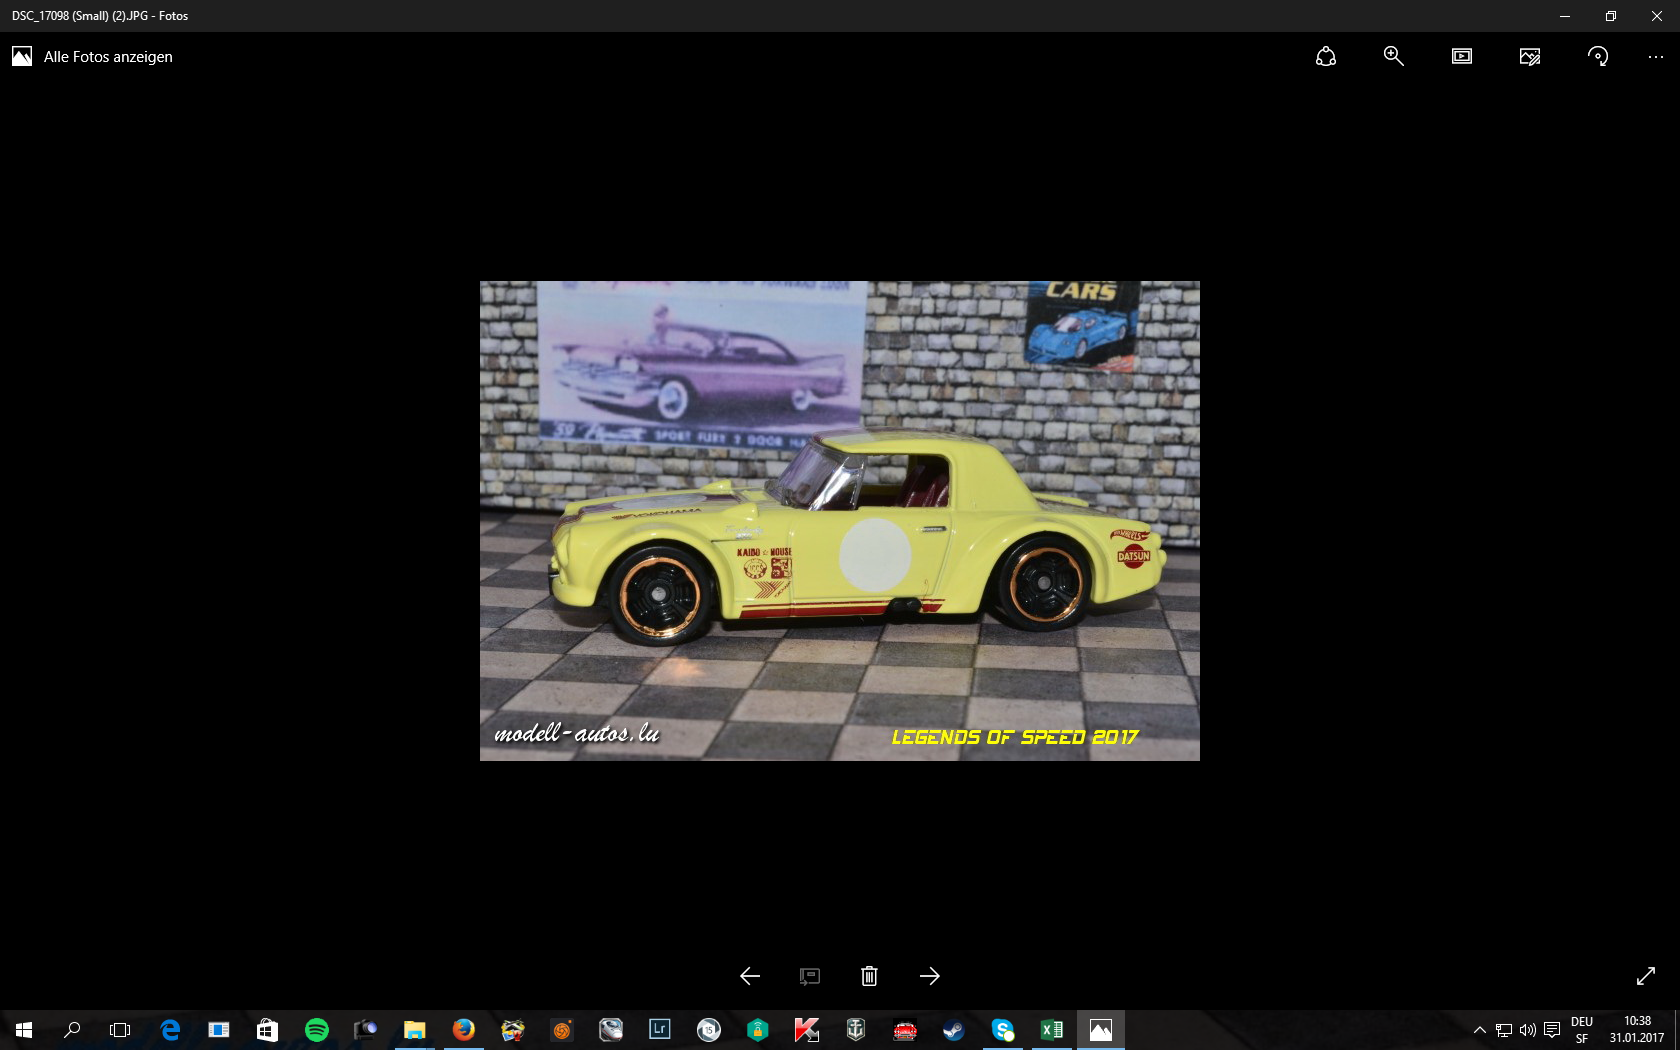Rotate the image clockwise

coord(1597,56)
